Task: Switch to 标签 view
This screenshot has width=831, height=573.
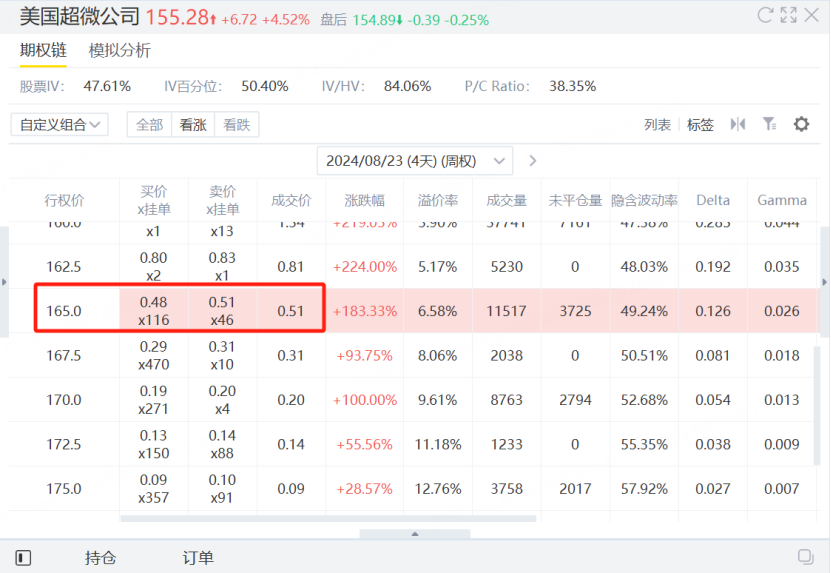Action: point(700,125)
